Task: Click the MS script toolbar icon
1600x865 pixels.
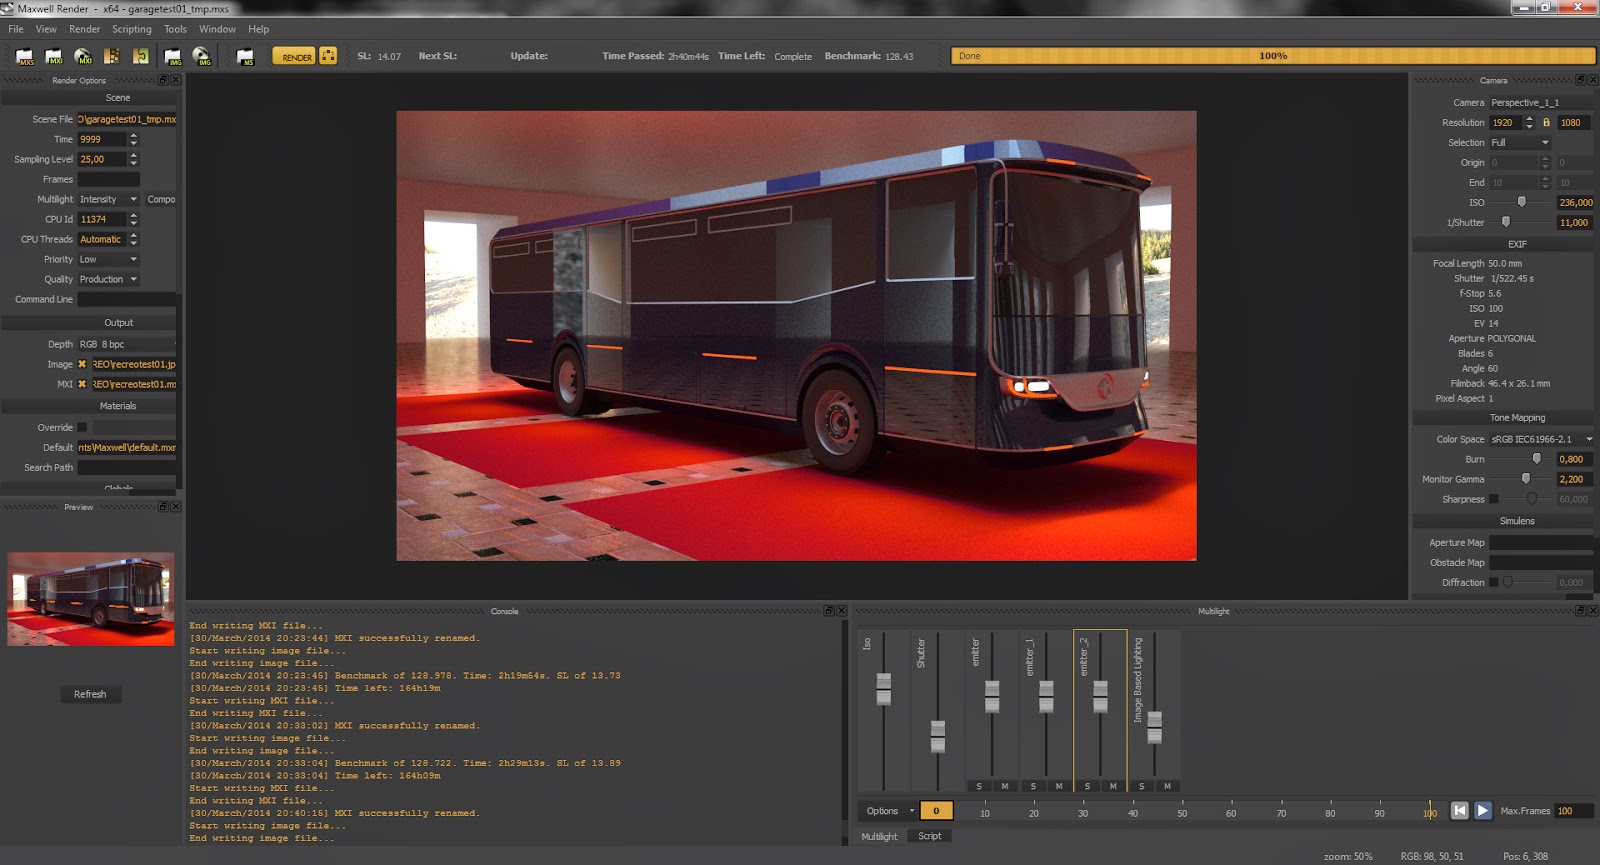Action: (245, 56)
